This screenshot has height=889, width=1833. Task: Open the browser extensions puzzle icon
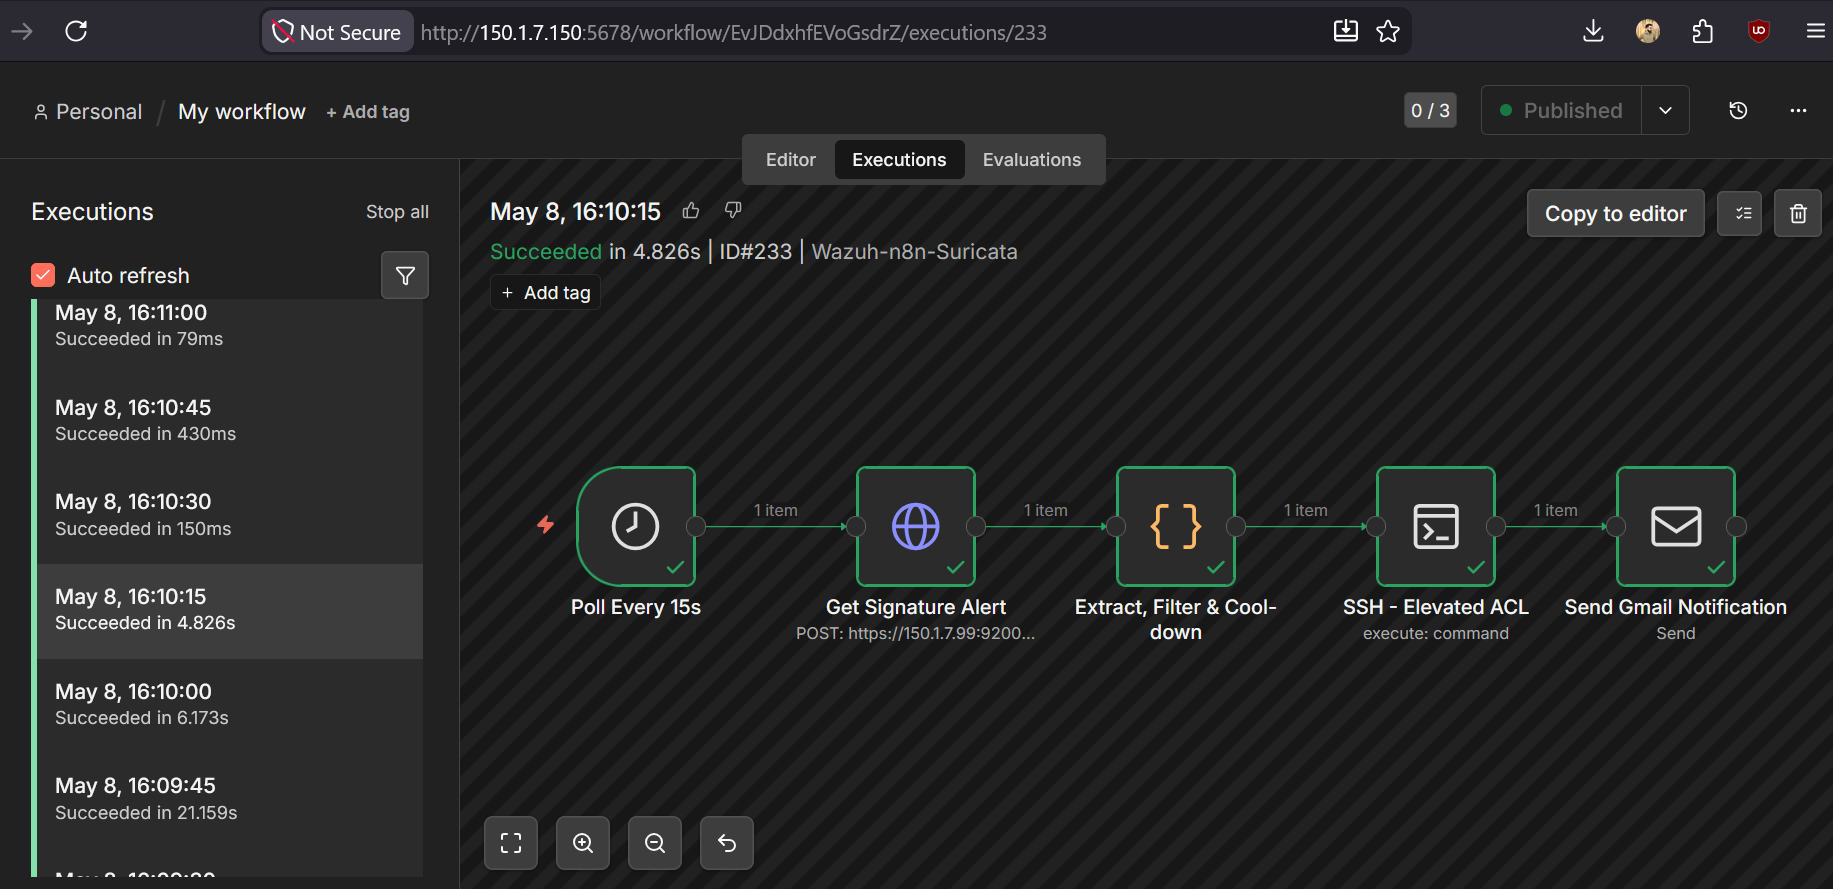tap(1703, 31)
